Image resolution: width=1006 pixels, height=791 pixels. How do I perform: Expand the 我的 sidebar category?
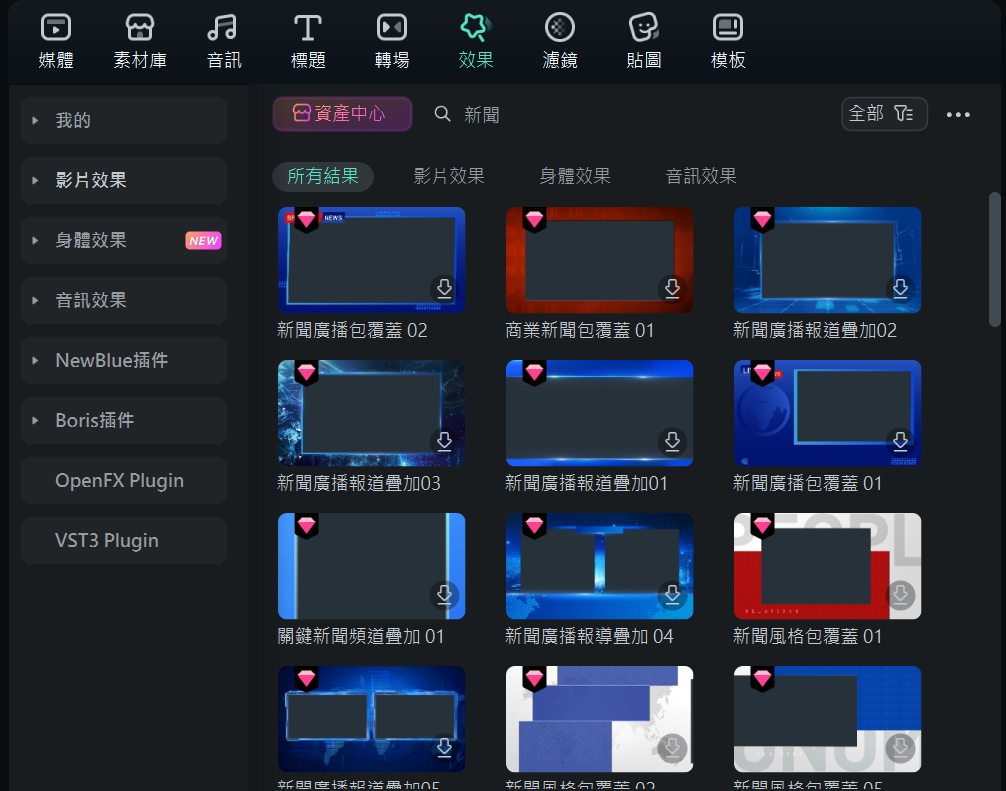point(124,120)
